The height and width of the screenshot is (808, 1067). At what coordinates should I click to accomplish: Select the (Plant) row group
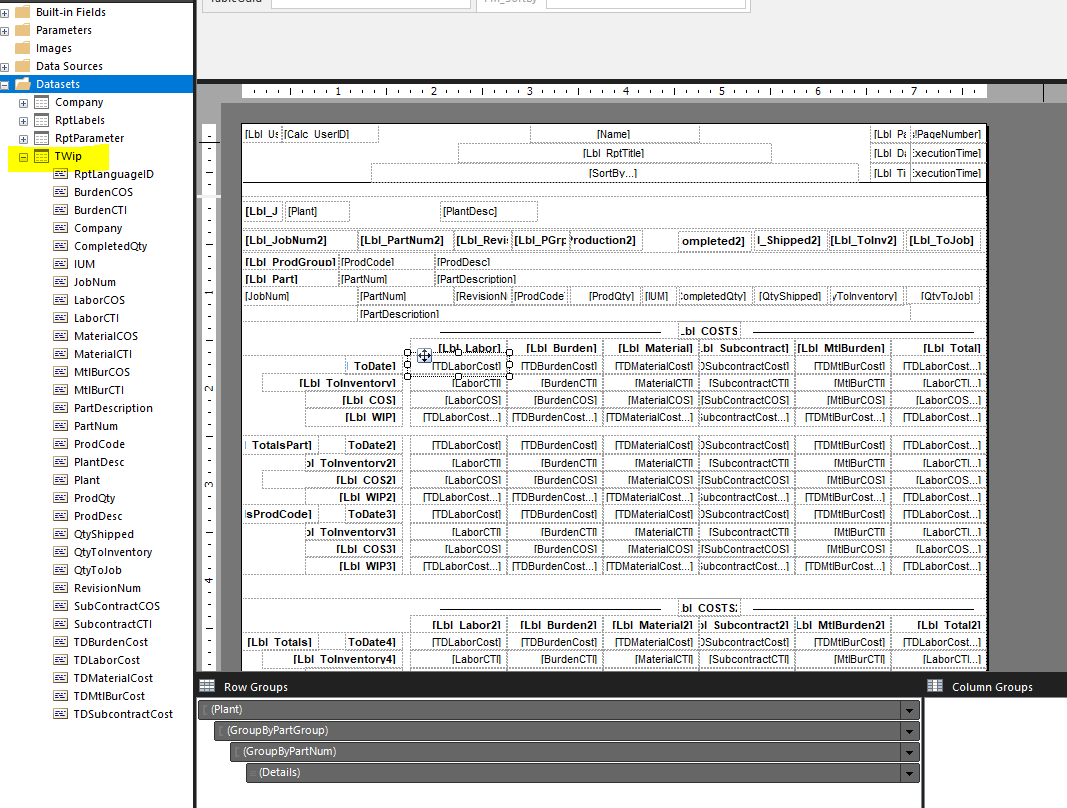(x=559, y=710)
